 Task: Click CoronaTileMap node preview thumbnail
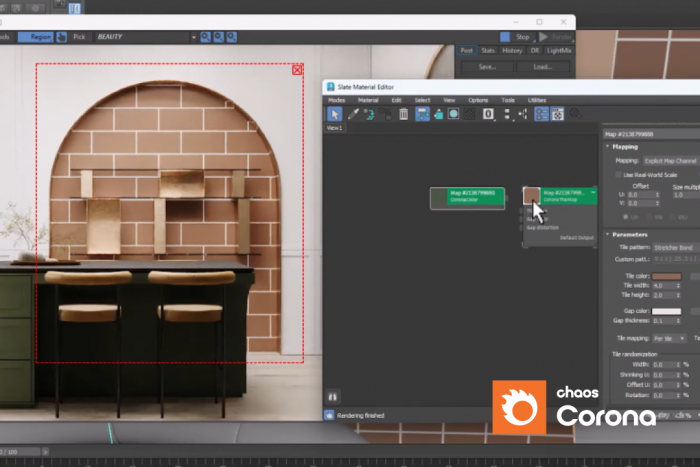(531, 196)
